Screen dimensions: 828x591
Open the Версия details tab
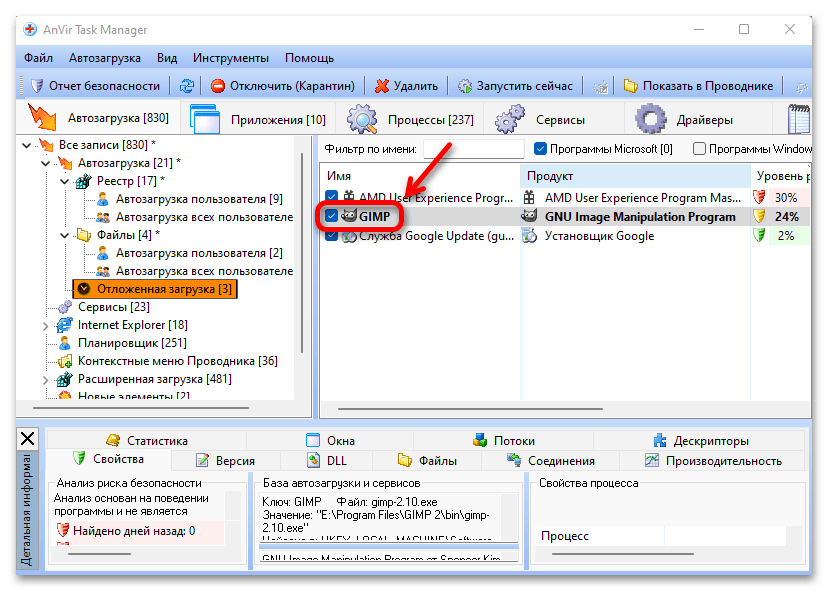click(226, 461)
